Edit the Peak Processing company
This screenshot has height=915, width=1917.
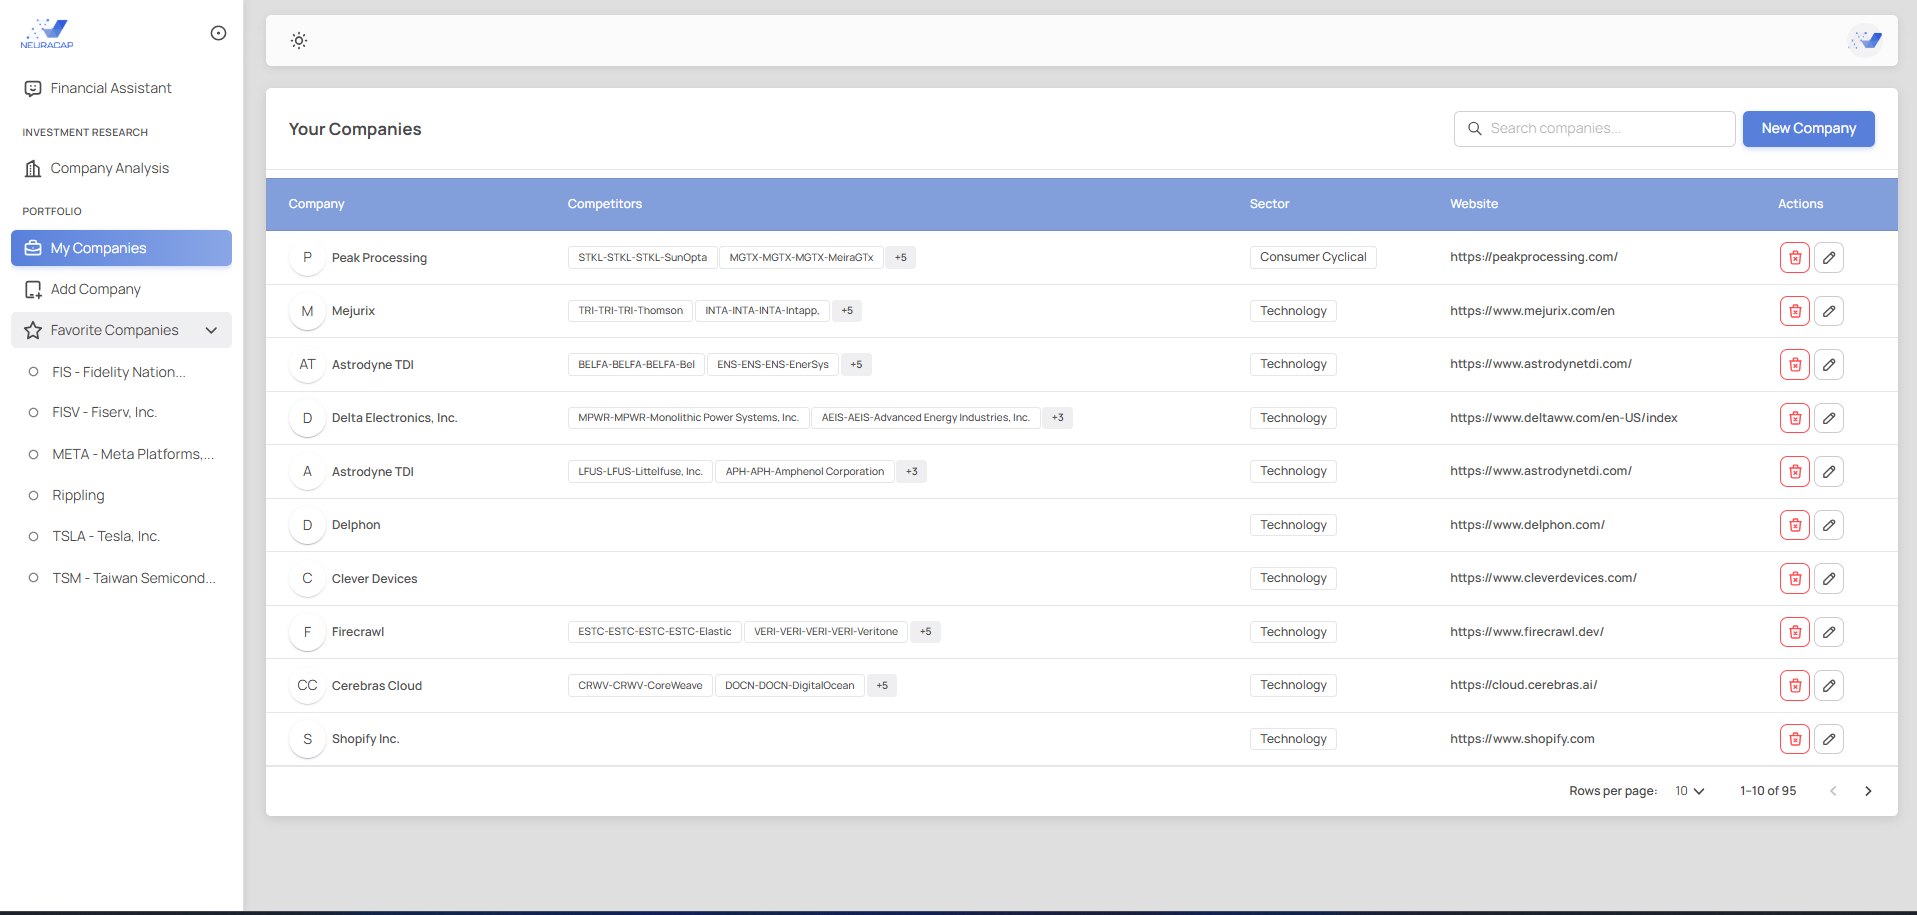click(1829, 258)
